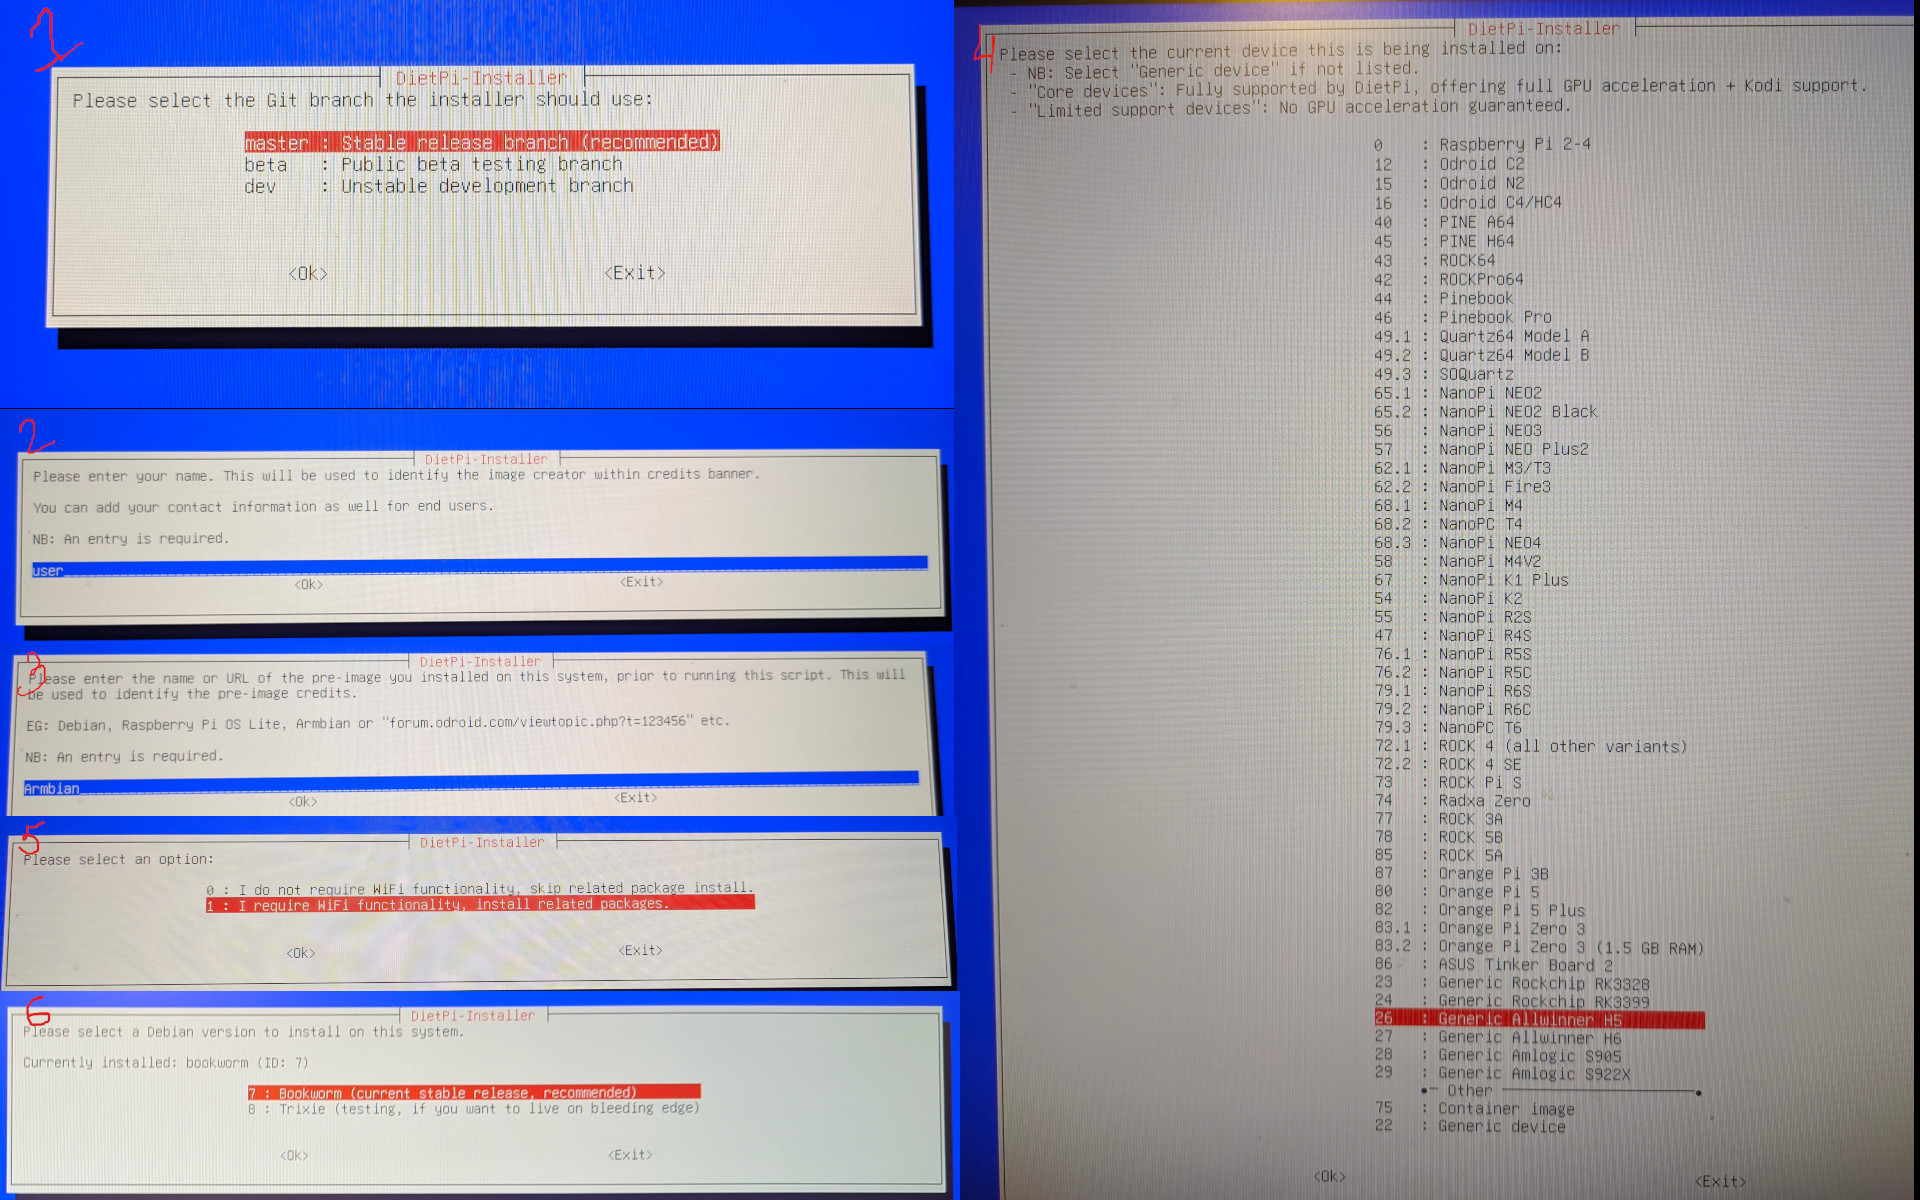Select Trixie testing Debian version option
The height and width of the screenshot is (1200, 1920).
pyautogui.click(x=474, y=1108)
